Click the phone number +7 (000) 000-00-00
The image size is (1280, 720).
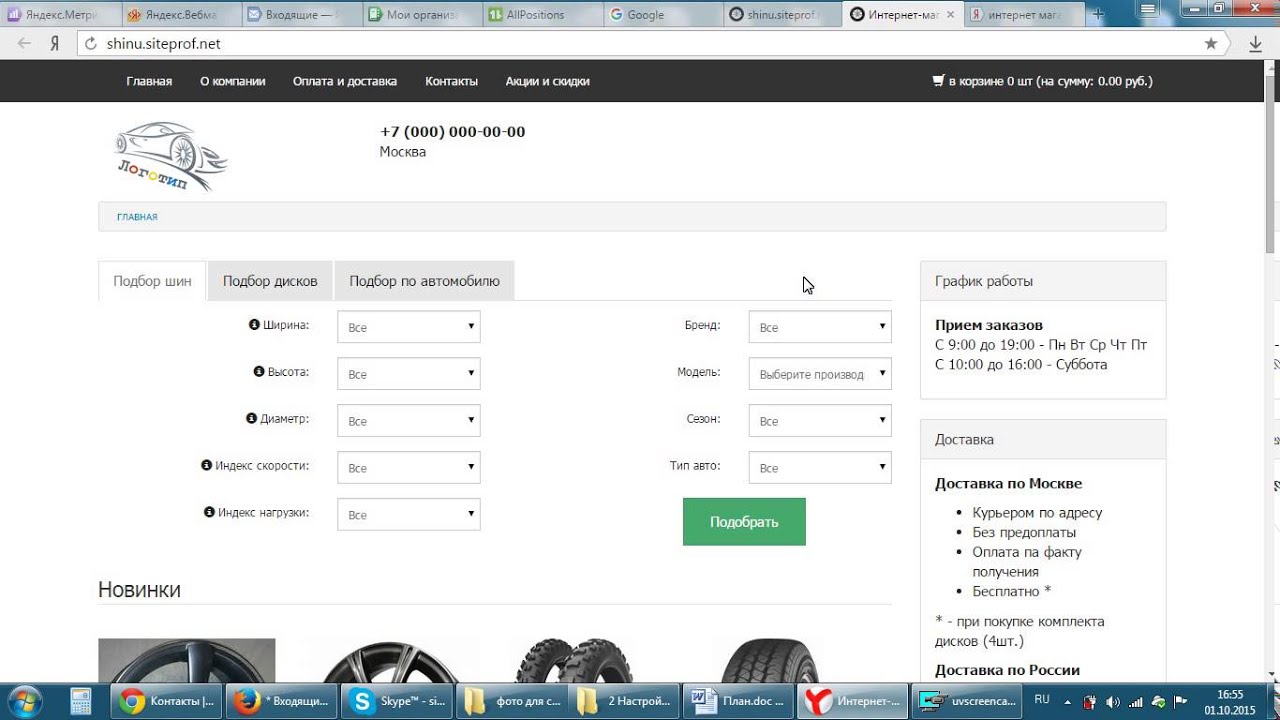click(452, 132)
